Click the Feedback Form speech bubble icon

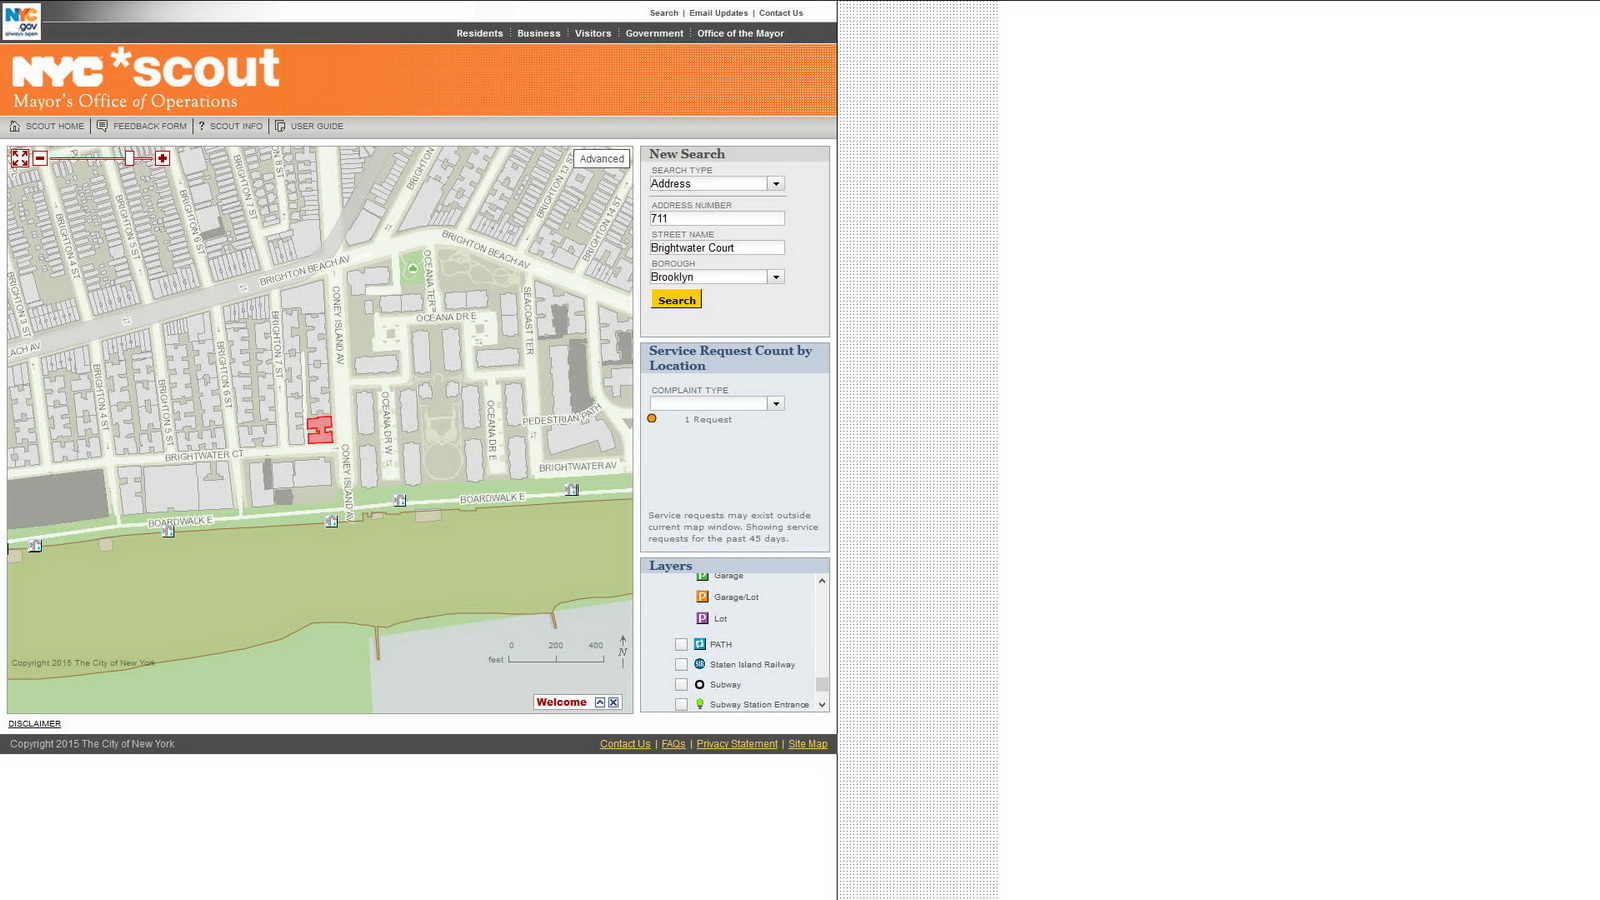click(x=102, y=126)
